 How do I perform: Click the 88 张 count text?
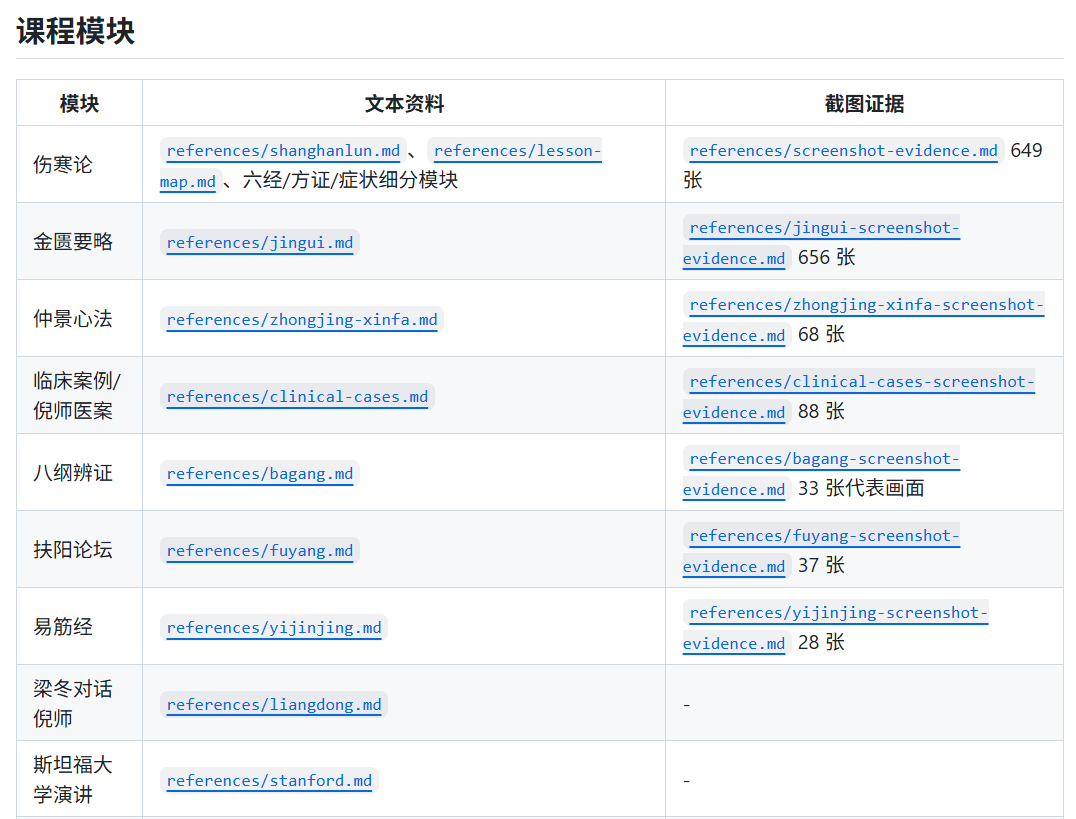(821, 411)
